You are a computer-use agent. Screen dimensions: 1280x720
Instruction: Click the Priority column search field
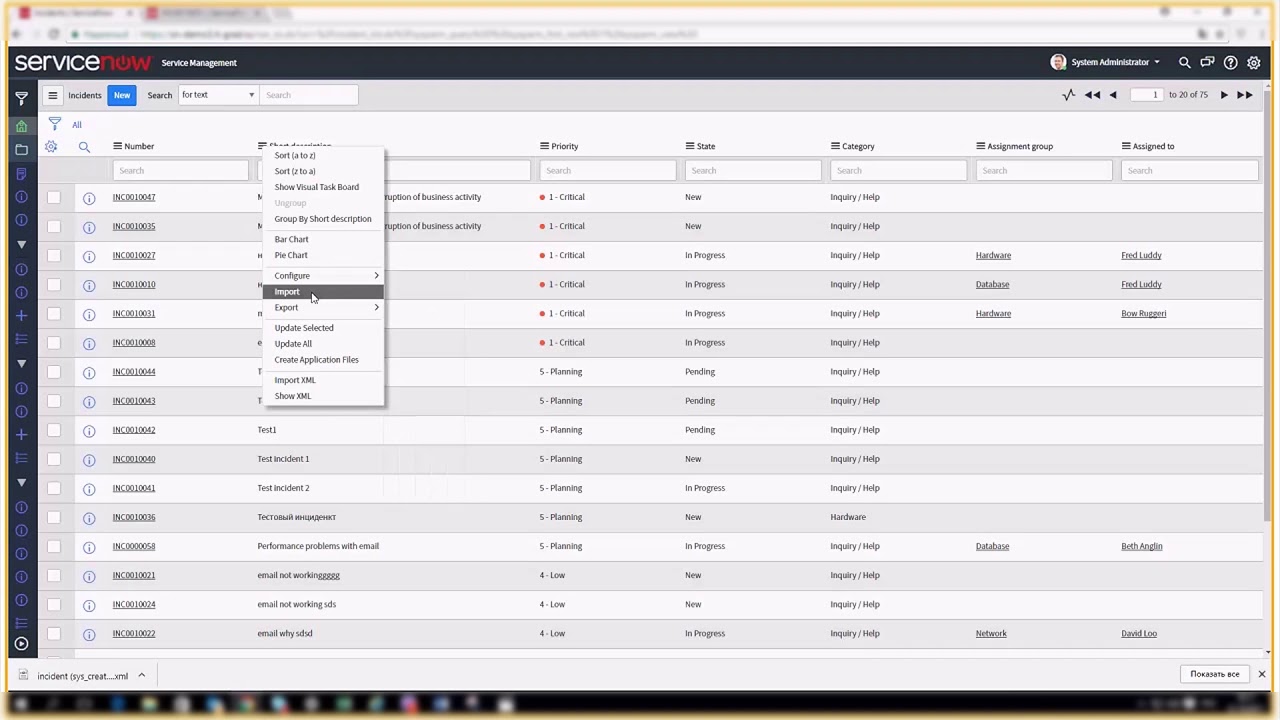point(608,171)
